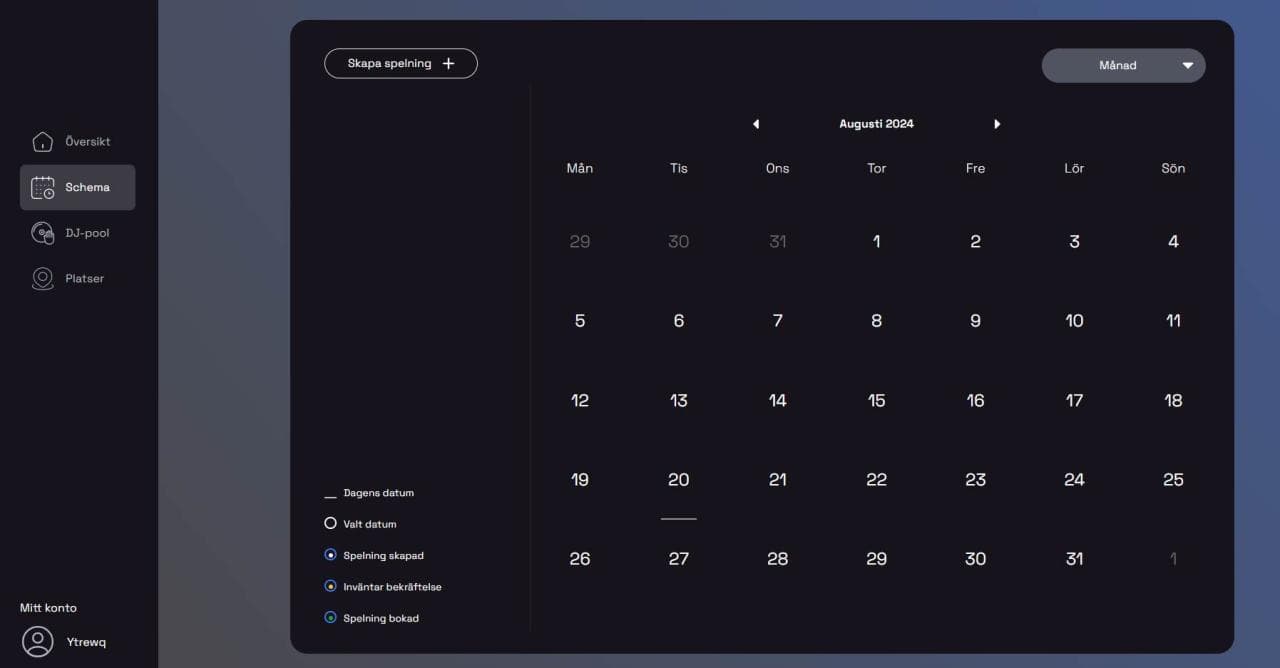Image resolution: width=1280 pixels, height=668 pixels.
Task: Click the Månad dropdown caret arrow
Action: (x=1188, y=66)
